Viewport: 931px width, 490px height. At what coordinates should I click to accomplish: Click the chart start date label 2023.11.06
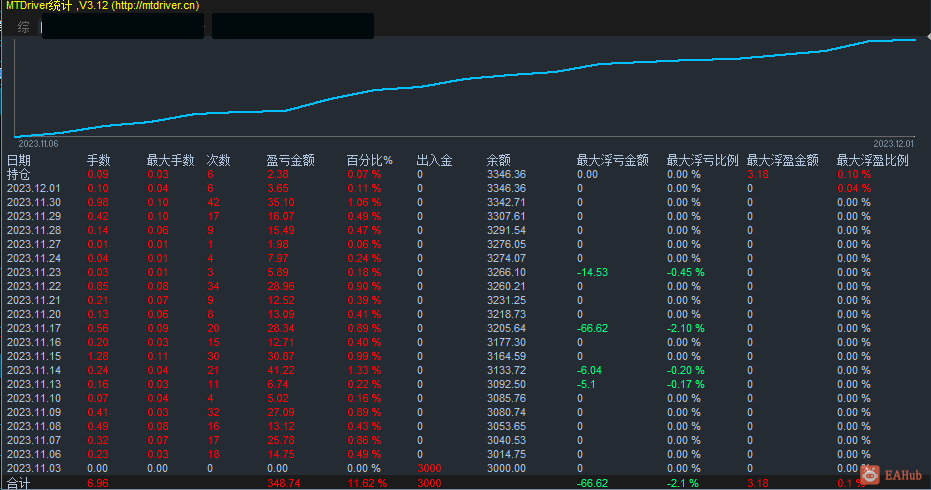(x=39, y=144)
